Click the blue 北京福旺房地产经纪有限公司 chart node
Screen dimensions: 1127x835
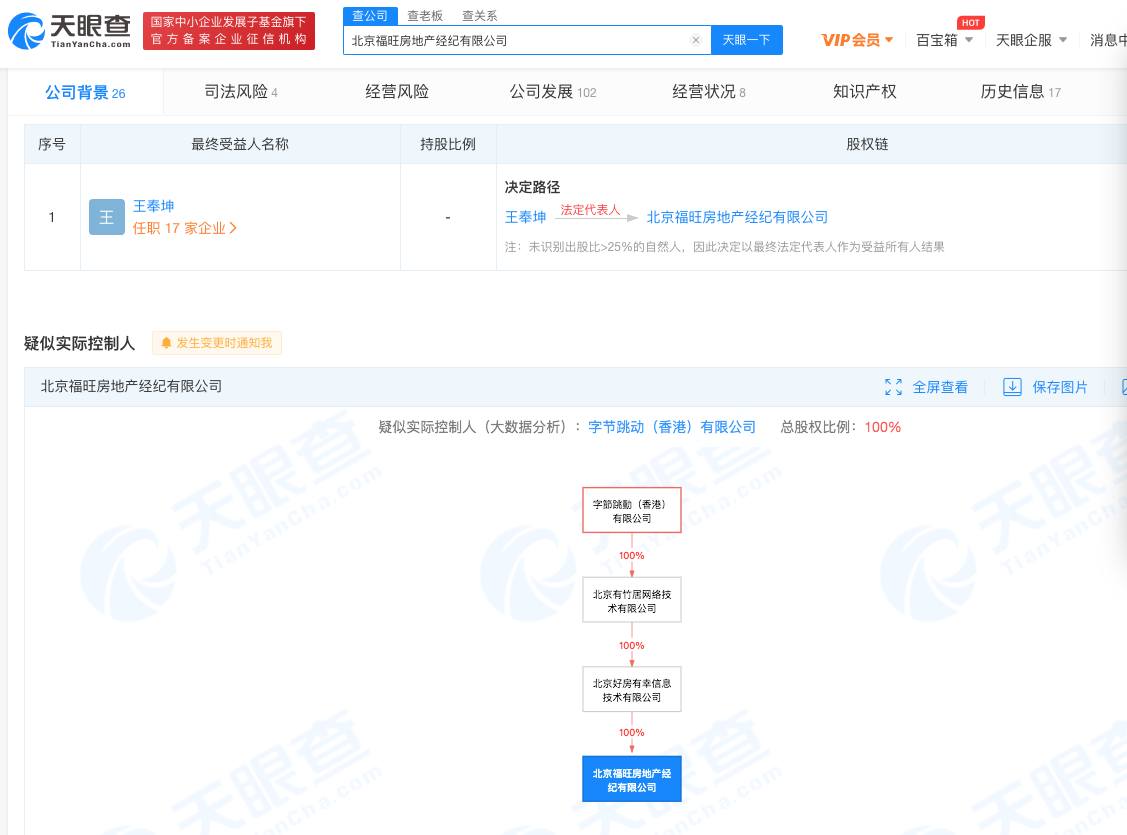tap(632, 779)
